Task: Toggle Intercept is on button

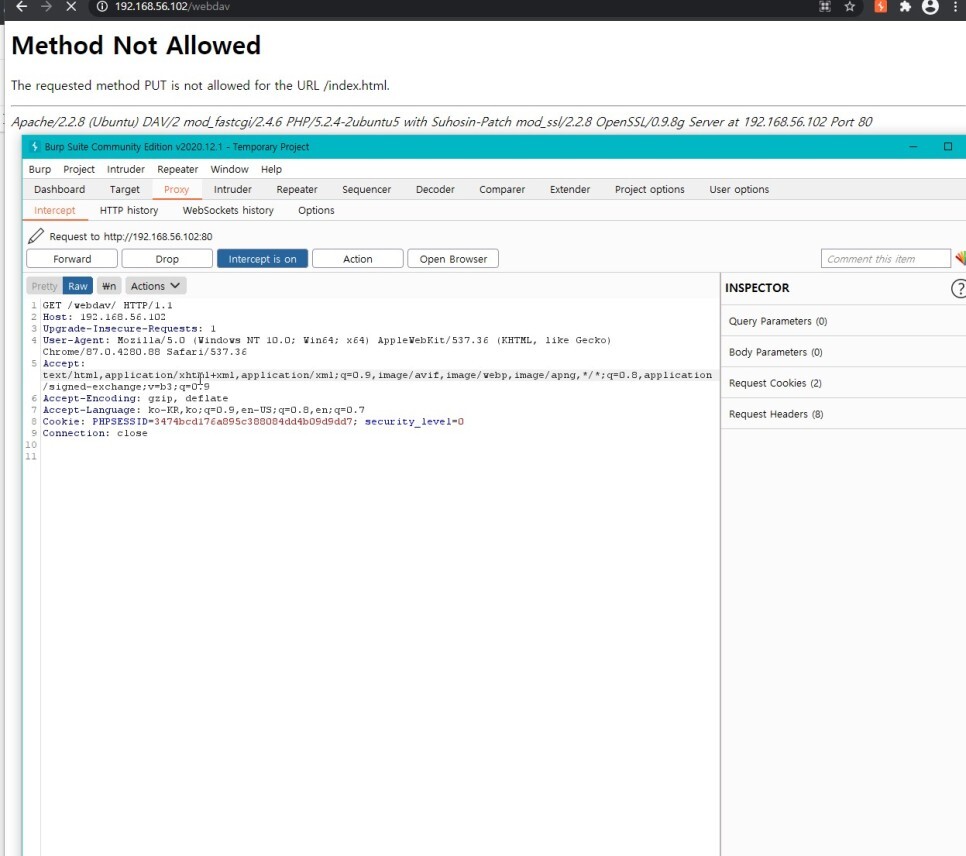Action: point(262,259)
